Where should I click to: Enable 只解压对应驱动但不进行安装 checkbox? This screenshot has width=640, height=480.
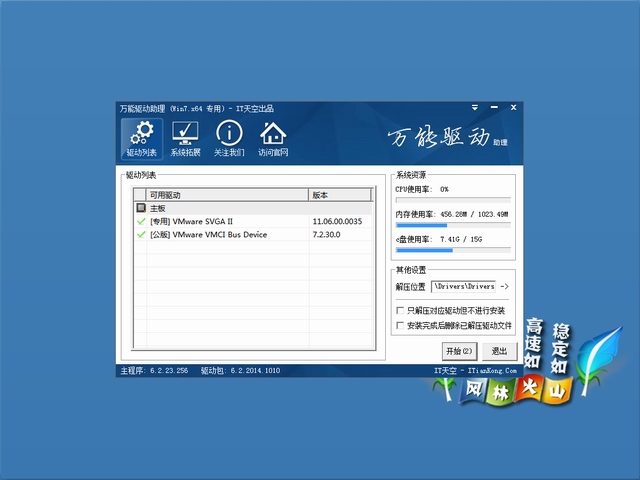coord(400,311)
